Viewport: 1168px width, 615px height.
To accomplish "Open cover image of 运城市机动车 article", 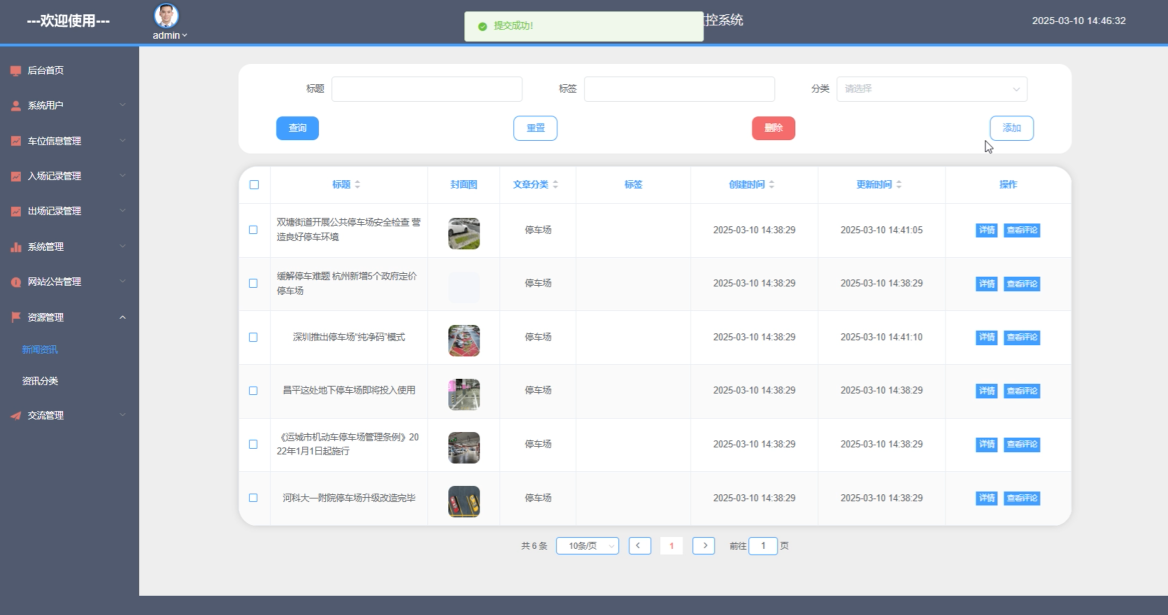I will click(x=463, y=448).
